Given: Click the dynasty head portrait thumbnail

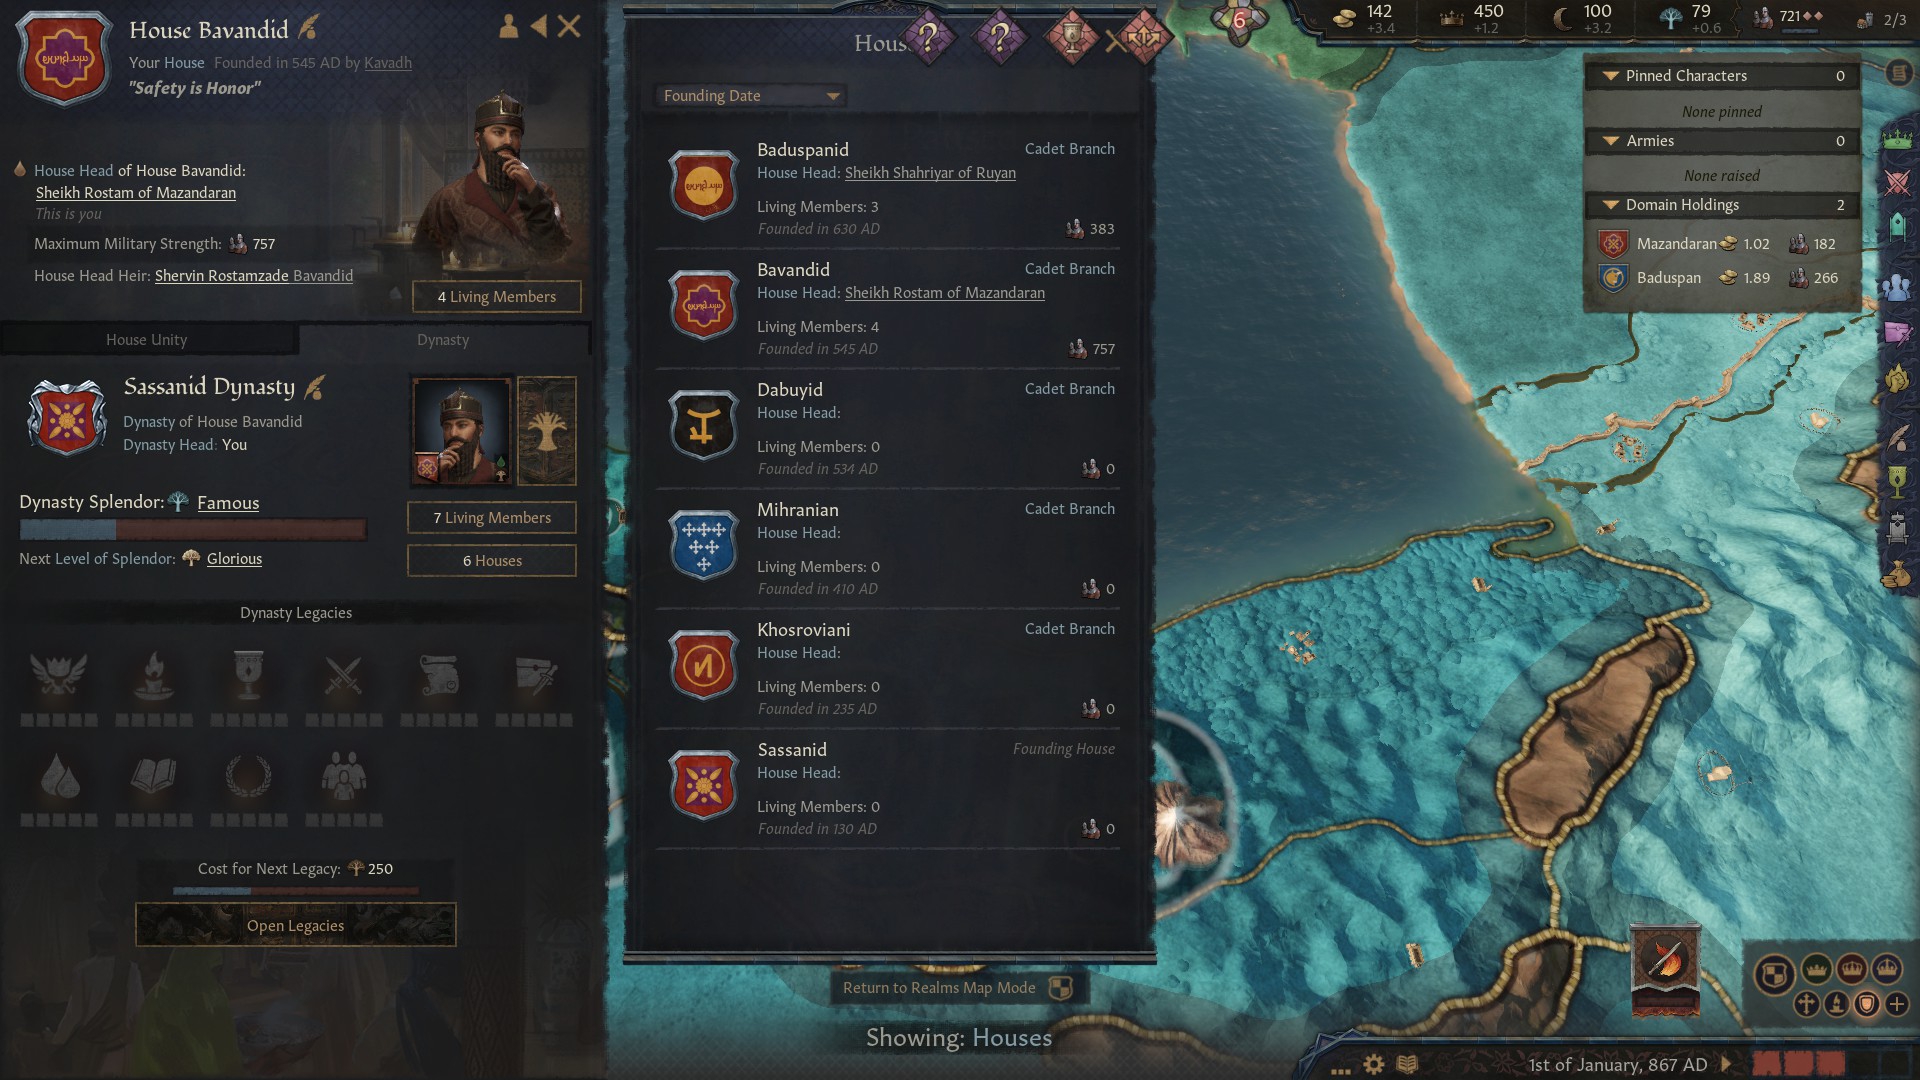Looking at the screenshot, I should 461,431.
